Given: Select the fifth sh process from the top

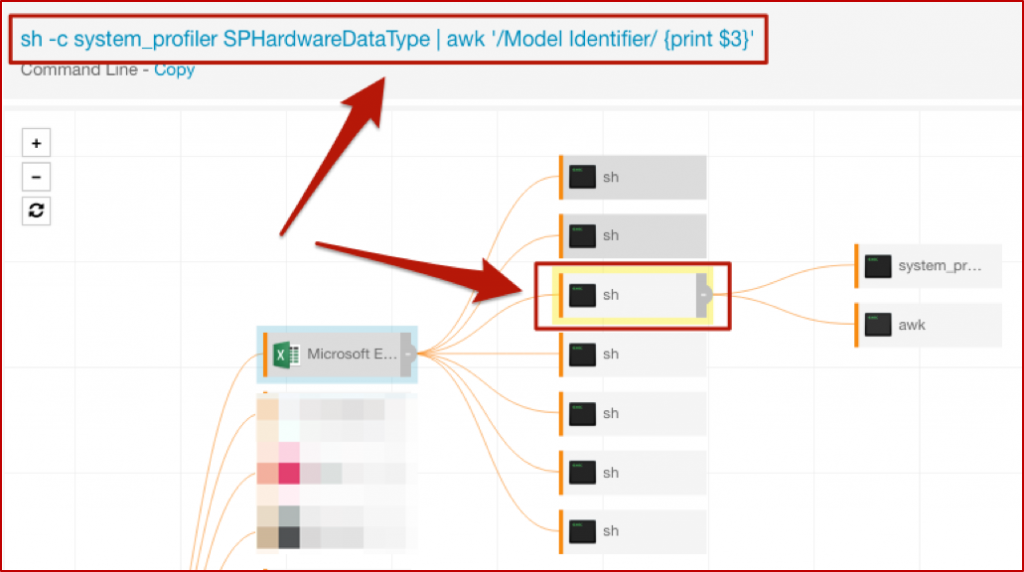Looking at the screenshot, I should point(634,413).
